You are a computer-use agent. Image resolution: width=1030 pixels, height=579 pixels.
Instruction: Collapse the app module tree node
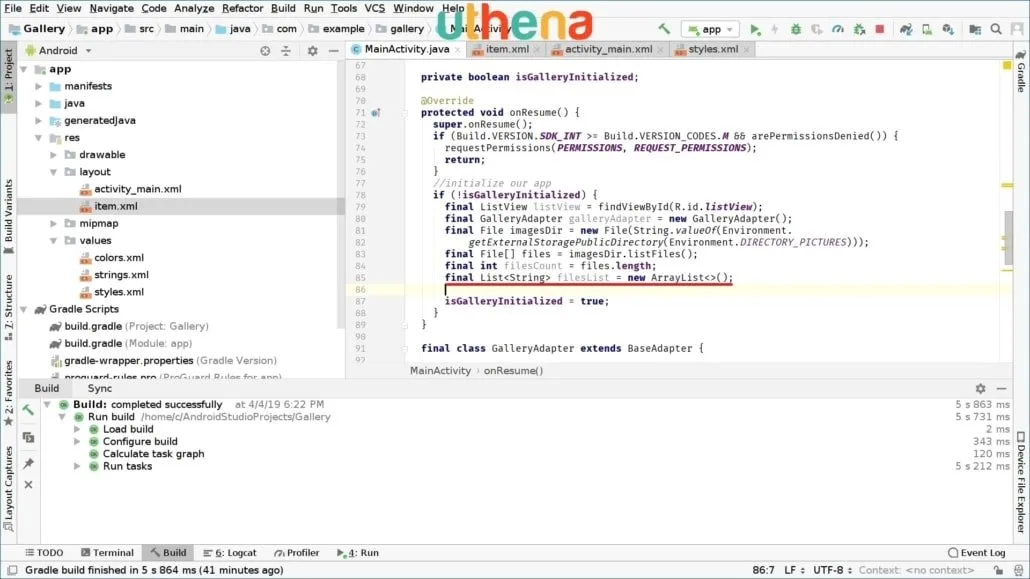tap(24, 69)
